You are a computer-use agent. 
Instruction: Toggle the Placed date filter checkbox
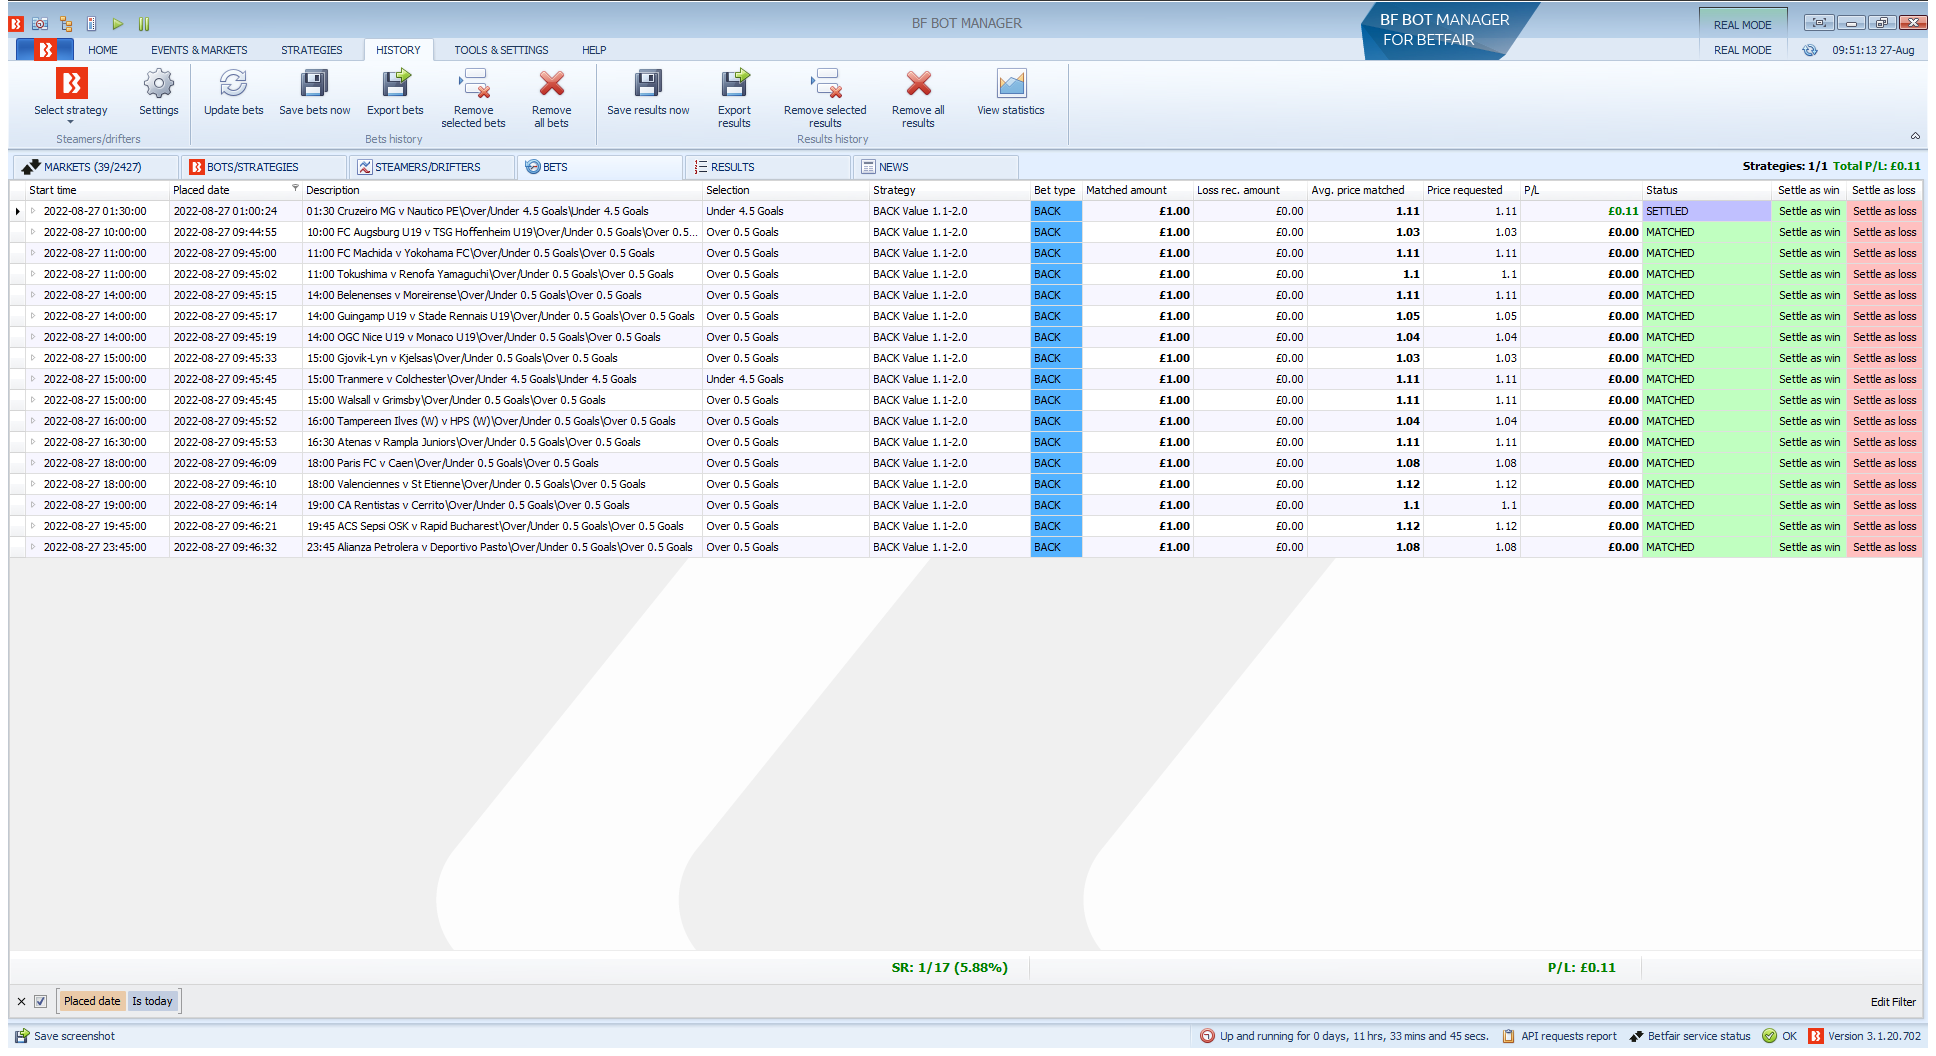click(41, 1001)
